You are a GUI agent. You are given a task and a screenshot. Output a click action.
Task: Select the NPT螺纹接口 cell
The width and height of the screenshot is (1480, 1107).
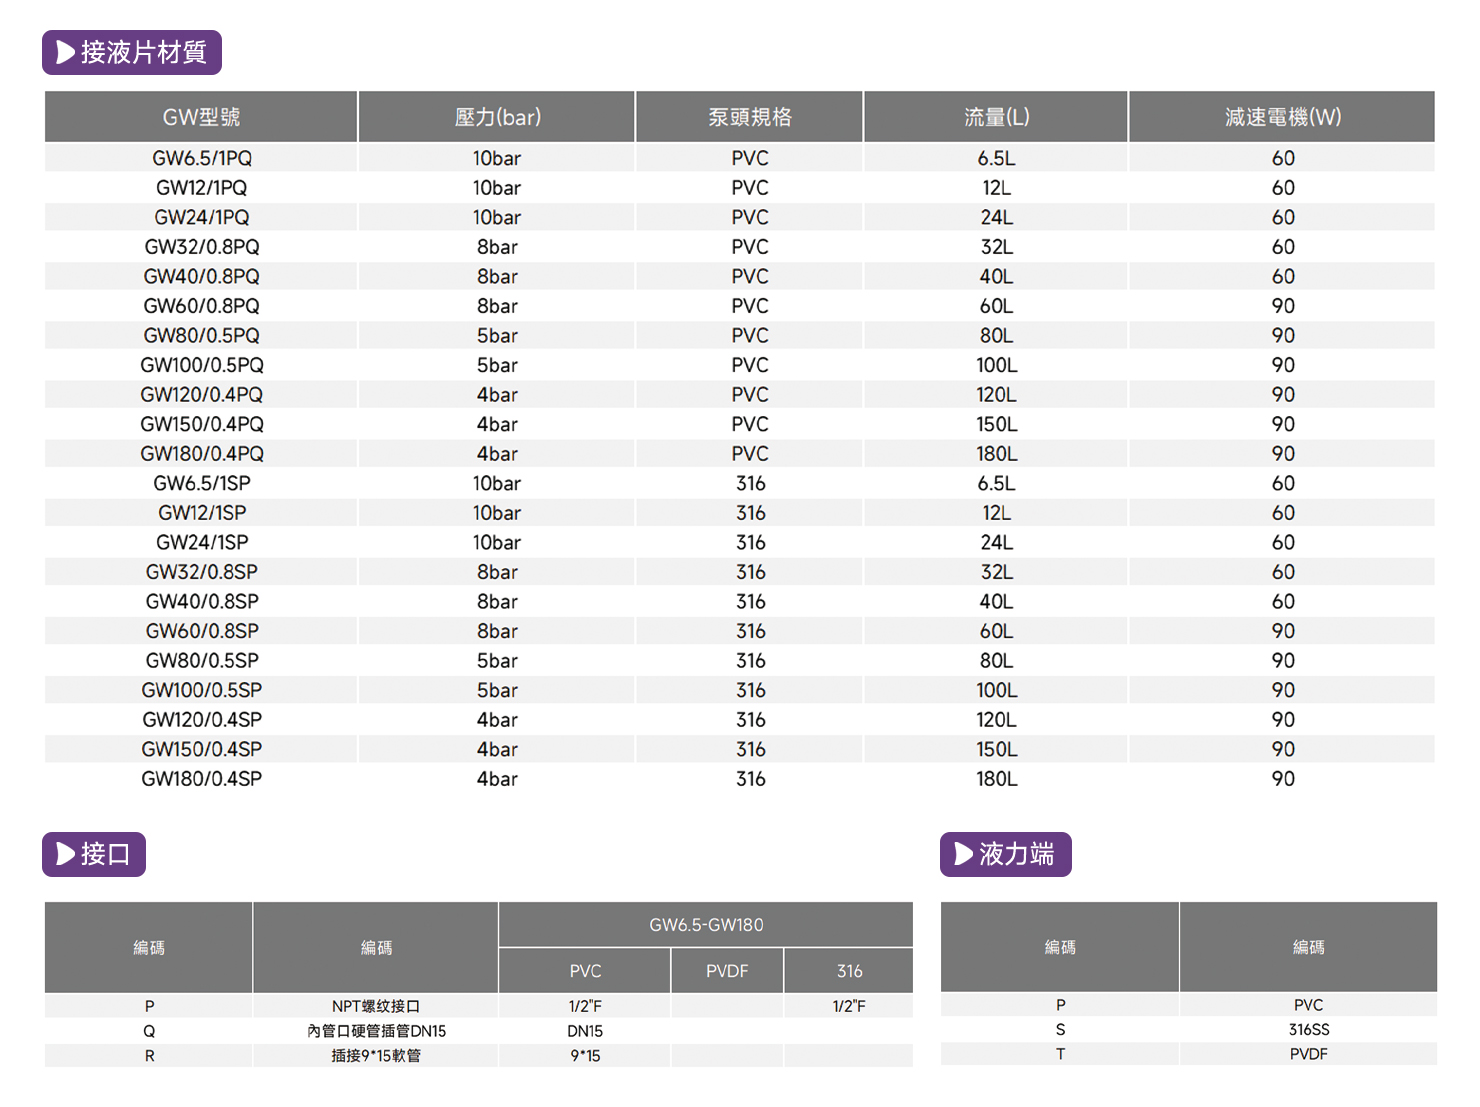click(376, 1006)
